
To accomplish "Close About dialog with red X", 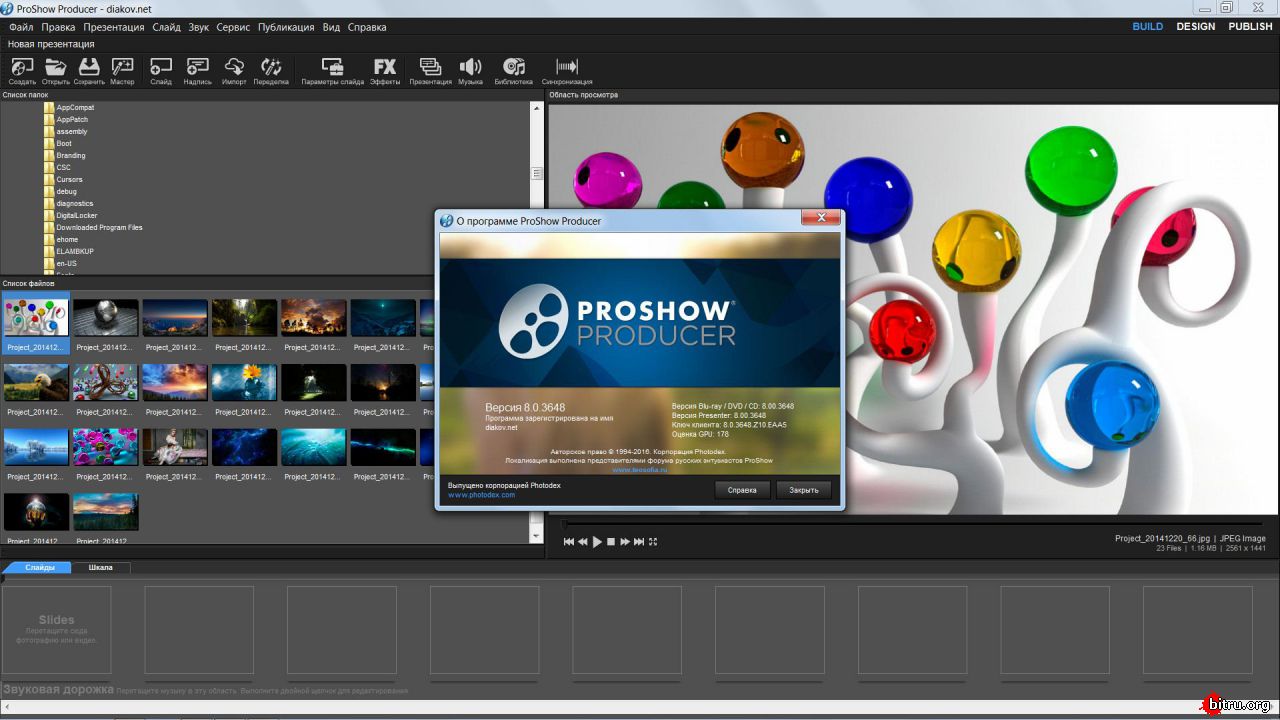I will click(821, 217).
